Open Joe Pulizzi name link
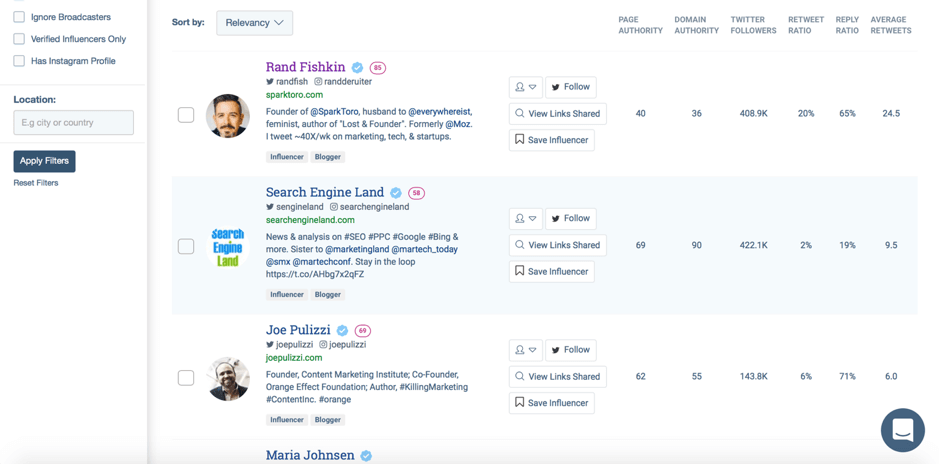 pos(298,330)
